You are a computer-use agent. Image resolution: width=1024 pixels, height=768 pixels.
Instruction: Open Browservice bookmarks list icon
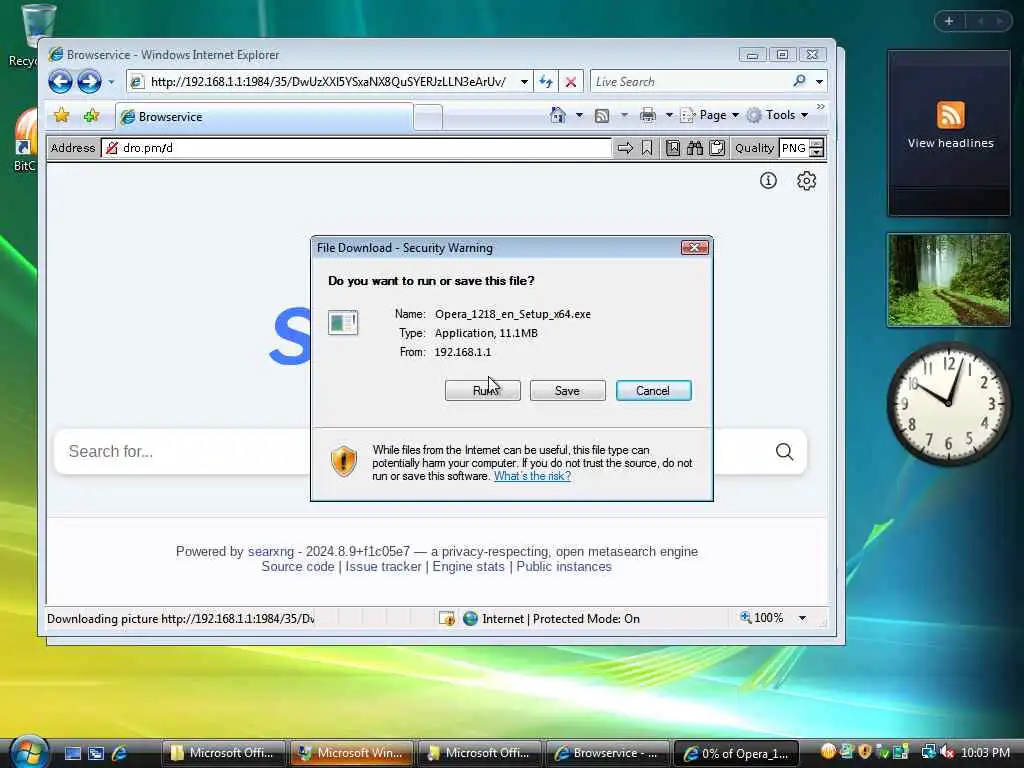(673, 148)
